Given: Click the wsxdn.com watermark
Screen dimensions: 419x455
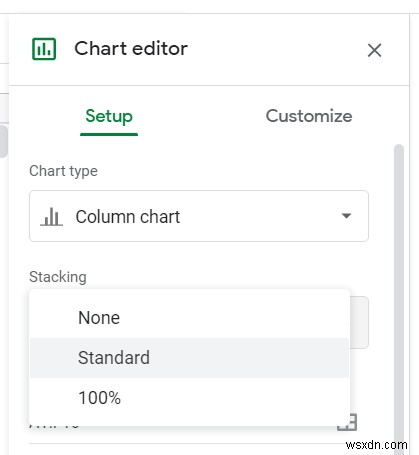Looking at the screenshot, I should click(376, 445).
